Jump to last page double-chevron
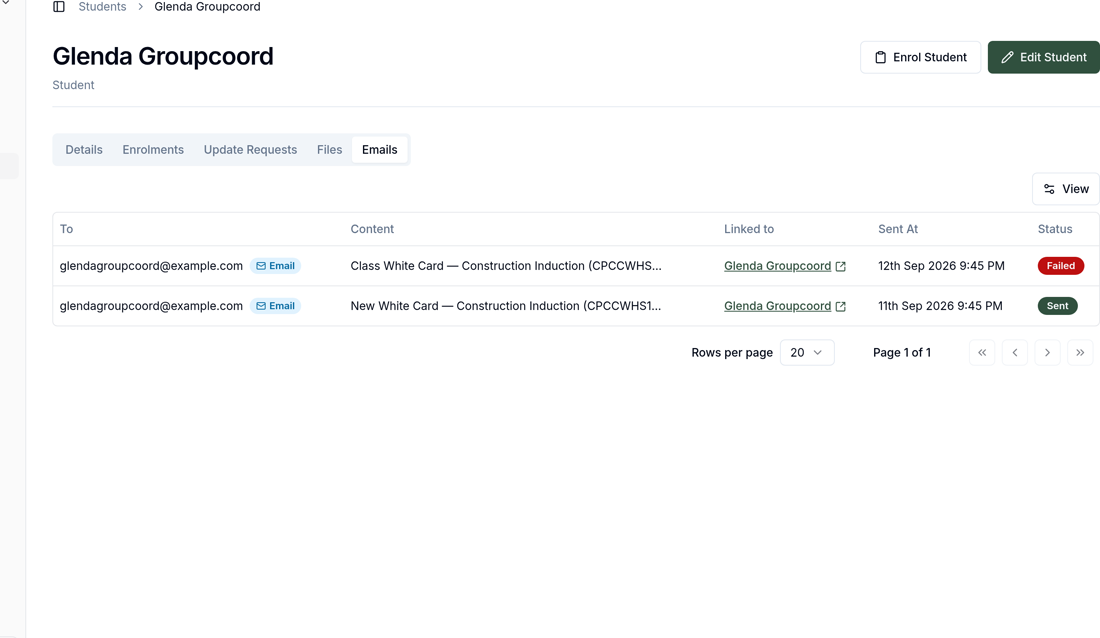Image resolution: width=1100 pixels, height=638 pixels. 1080,352
